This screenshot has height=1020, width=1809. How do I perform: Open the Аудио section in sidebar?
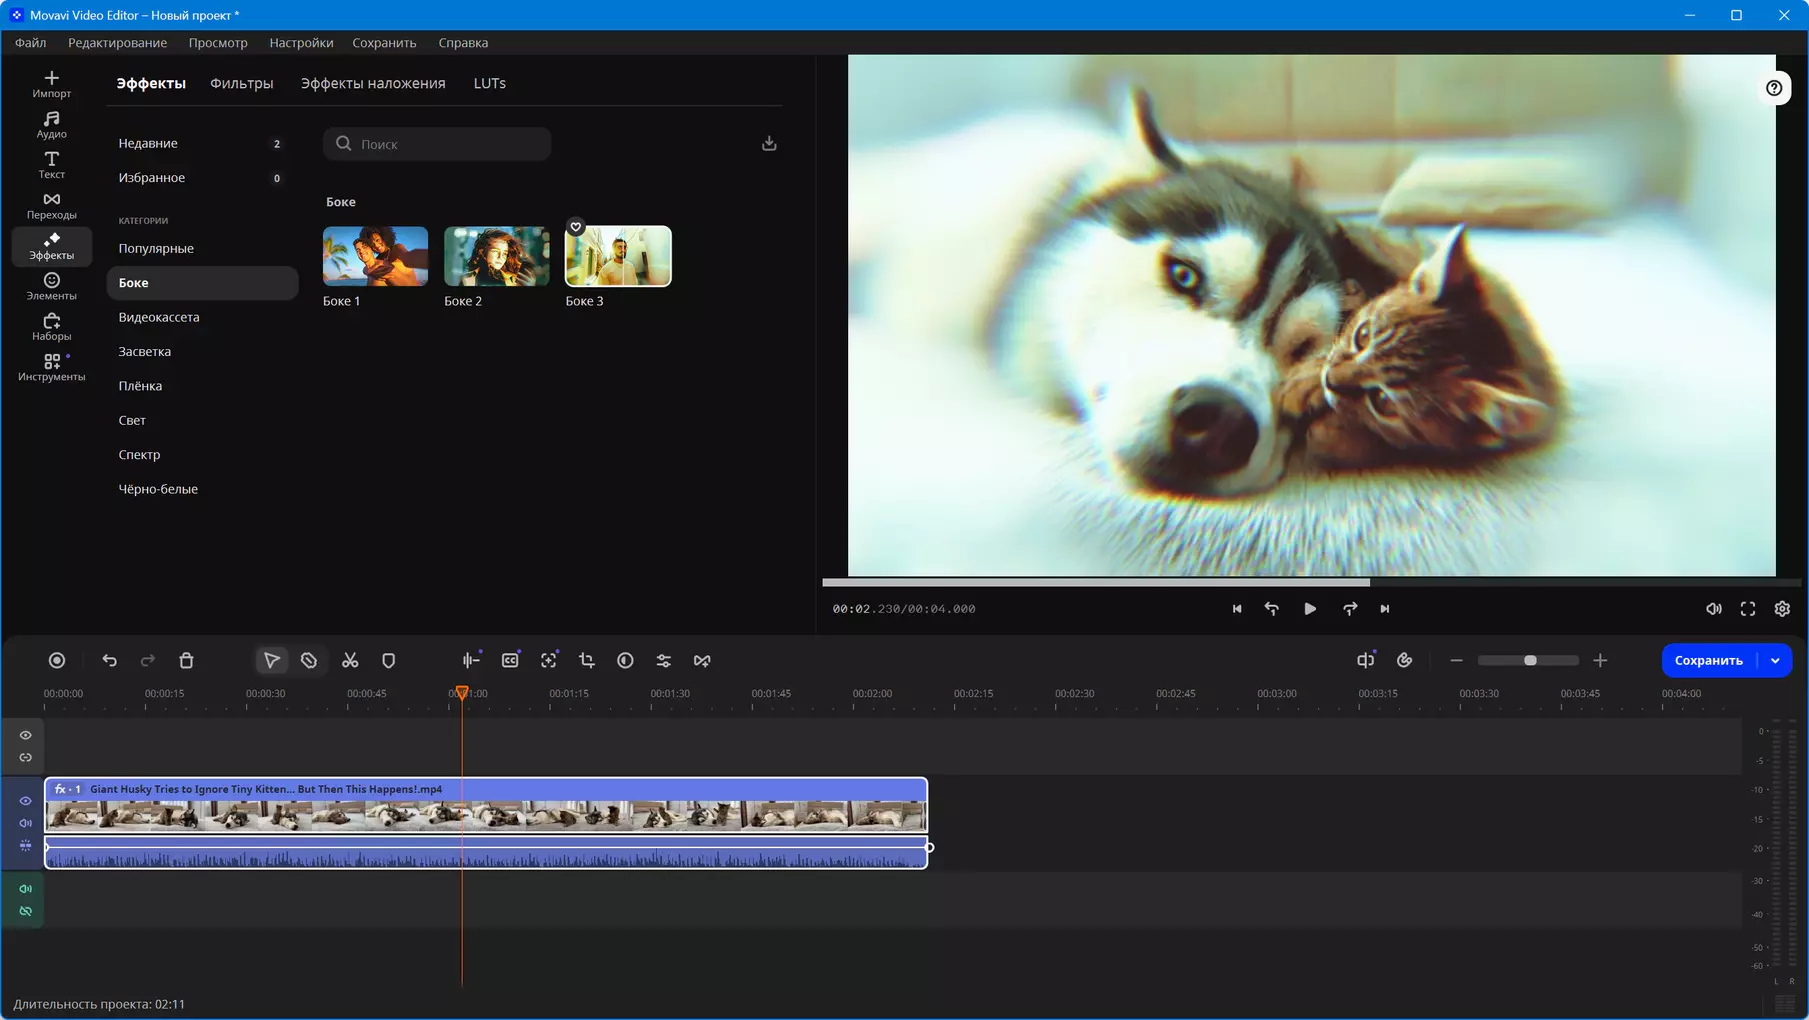pos(51,125)
